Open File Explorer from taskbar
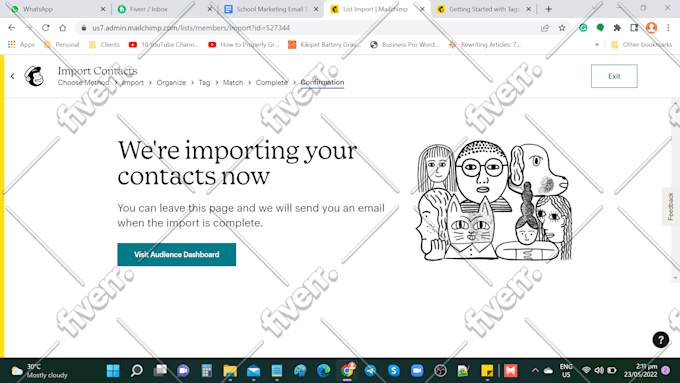This screenshot has height=383, width=680. coord(230,370)
